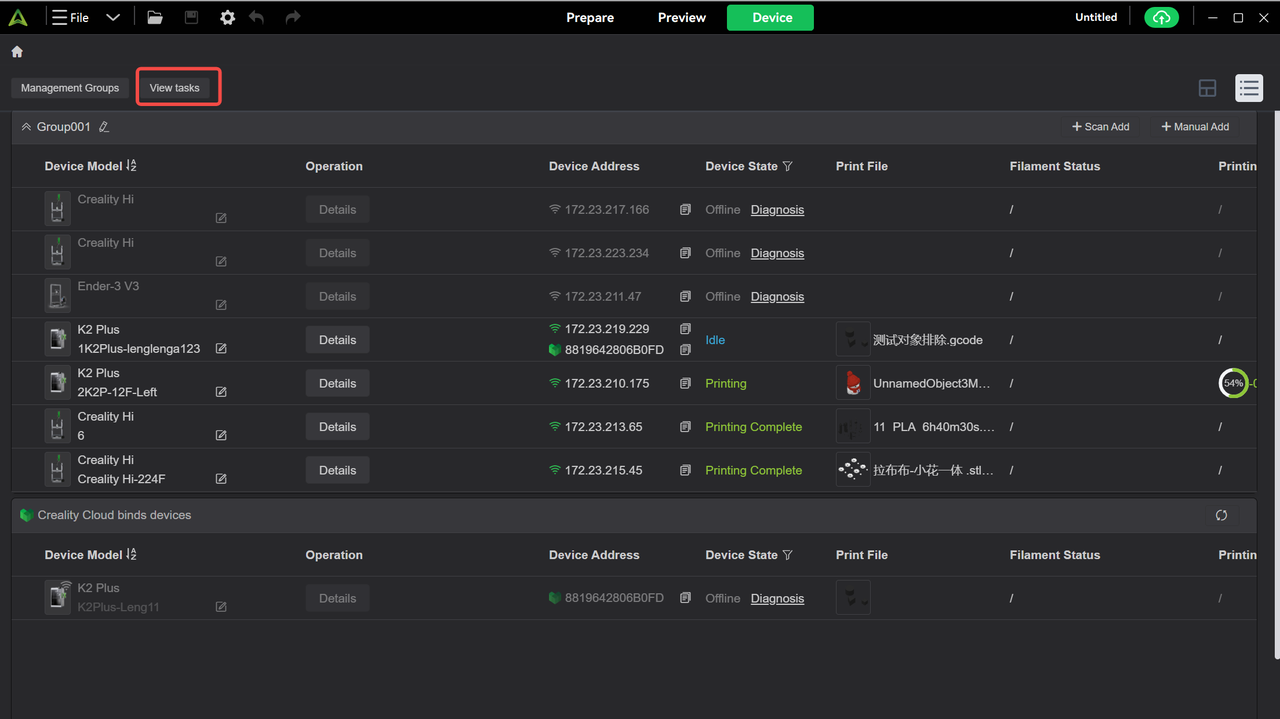The height and width of the screenshot is (719, 1280).
Task: Click the Untitled project name
Action: pyautogui.click(x=1096, y=17)
